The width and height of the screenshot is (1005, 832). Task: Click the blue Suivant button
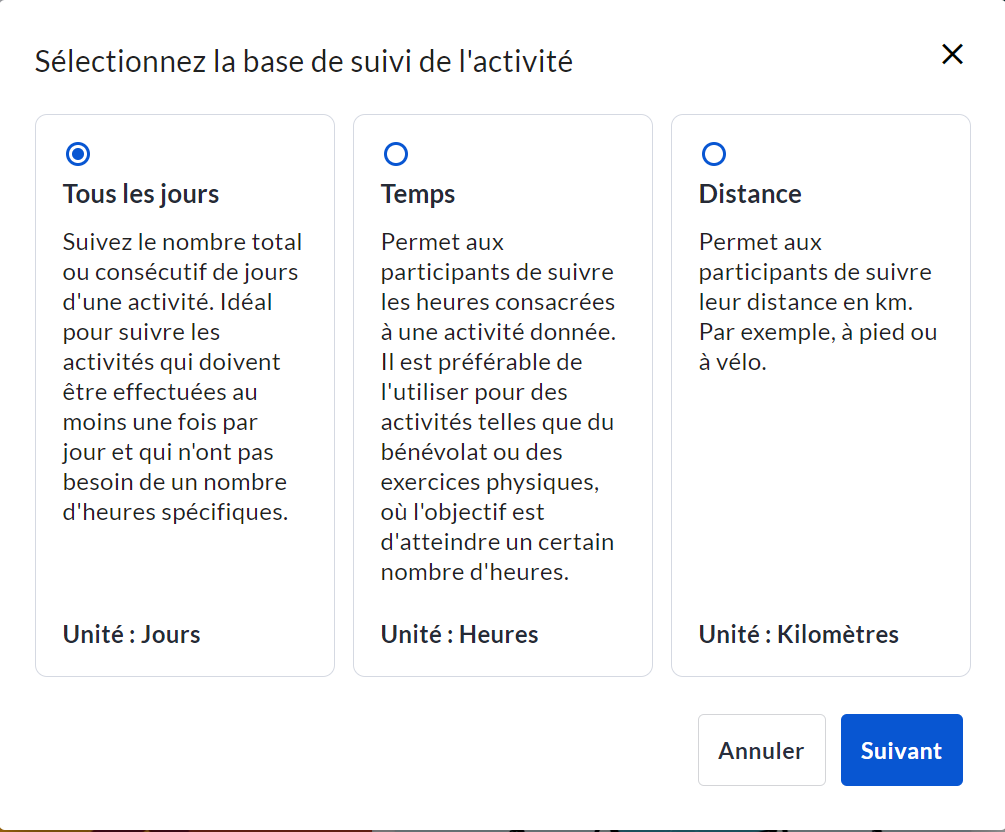click(901, 750)
